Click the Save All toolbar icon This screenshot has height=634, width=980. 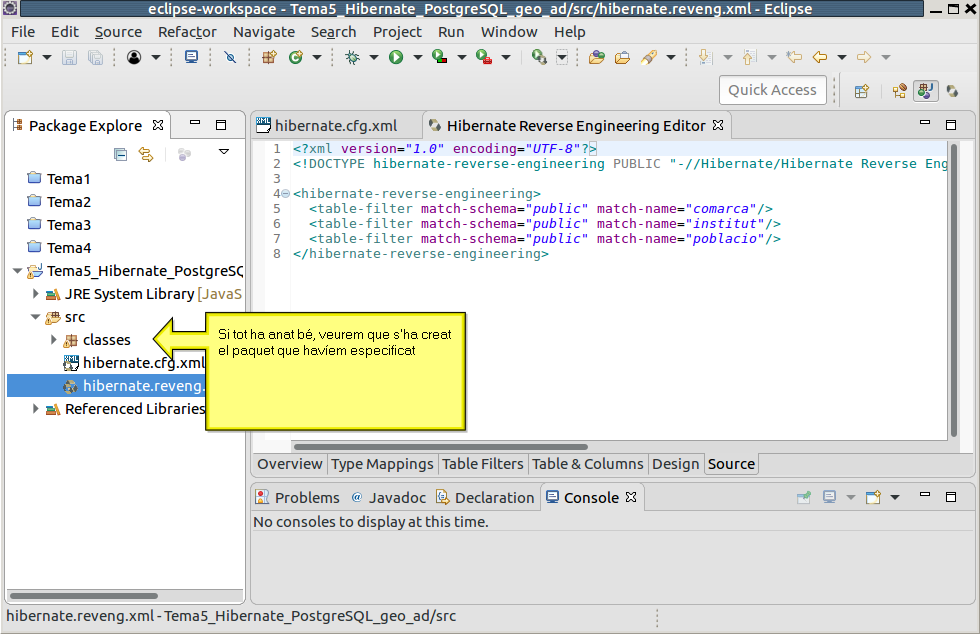[x=95, y=58]
